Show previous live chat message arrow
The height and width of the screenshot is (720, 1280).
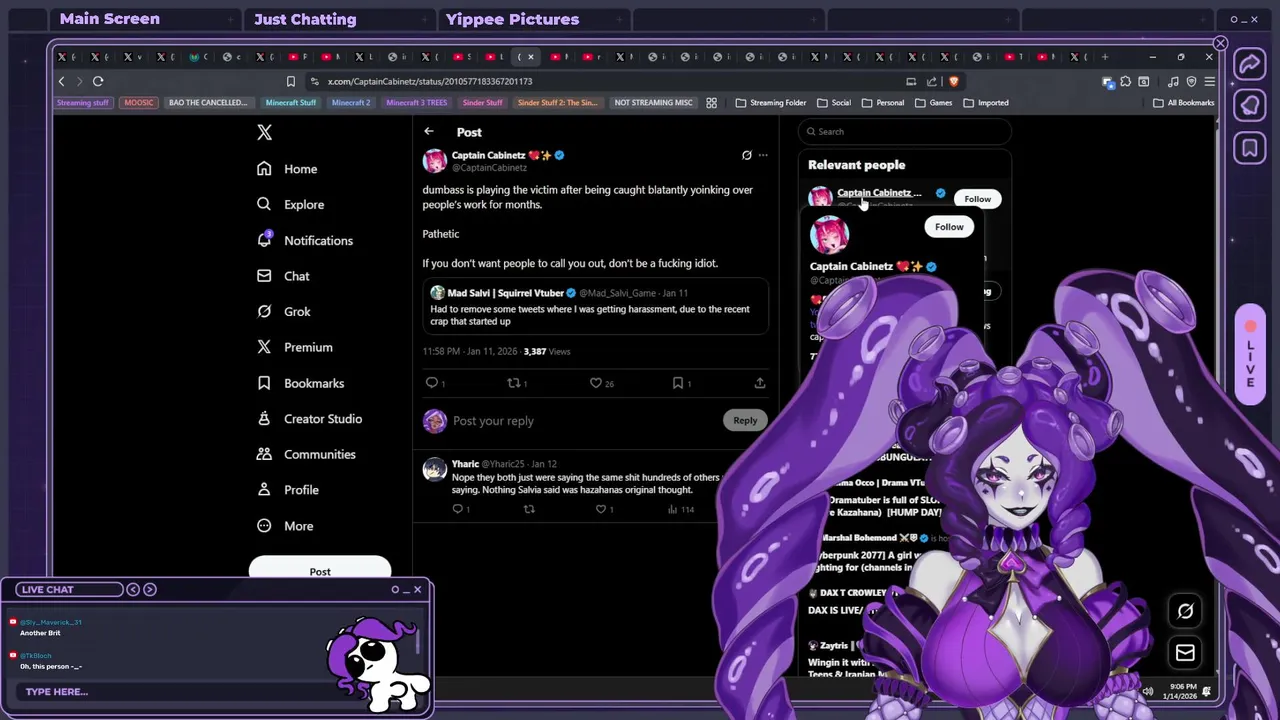133,589
